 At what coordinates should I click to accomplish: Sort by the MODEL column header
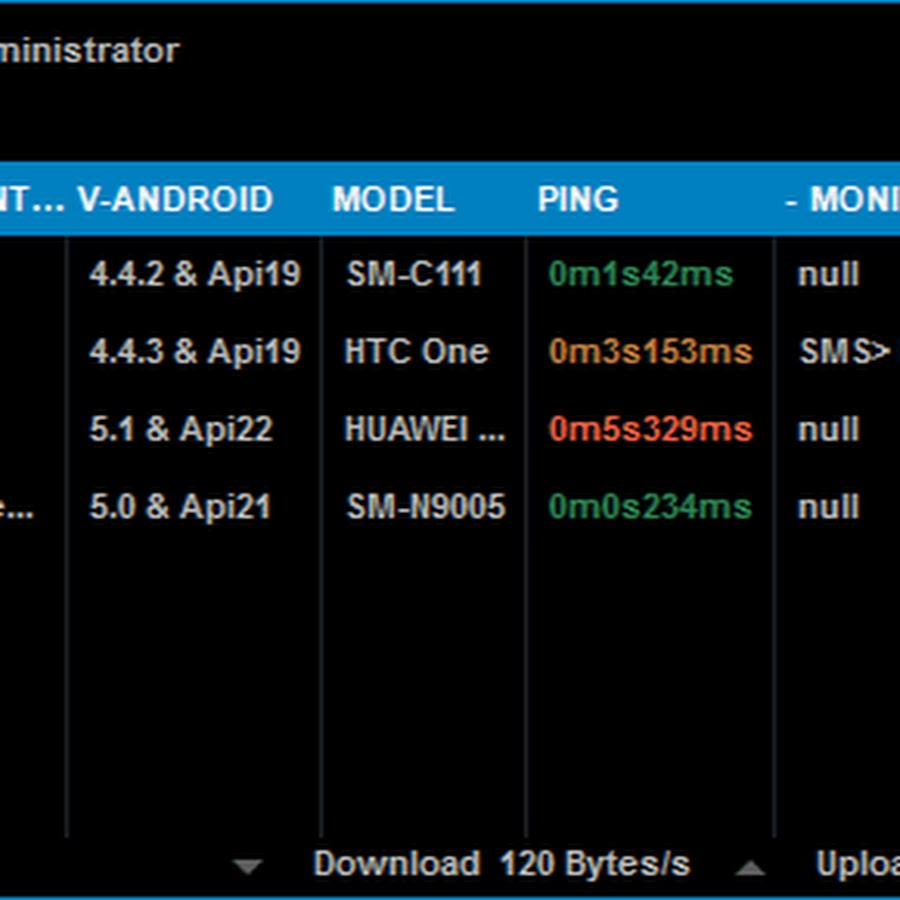(x=394, y=199)
